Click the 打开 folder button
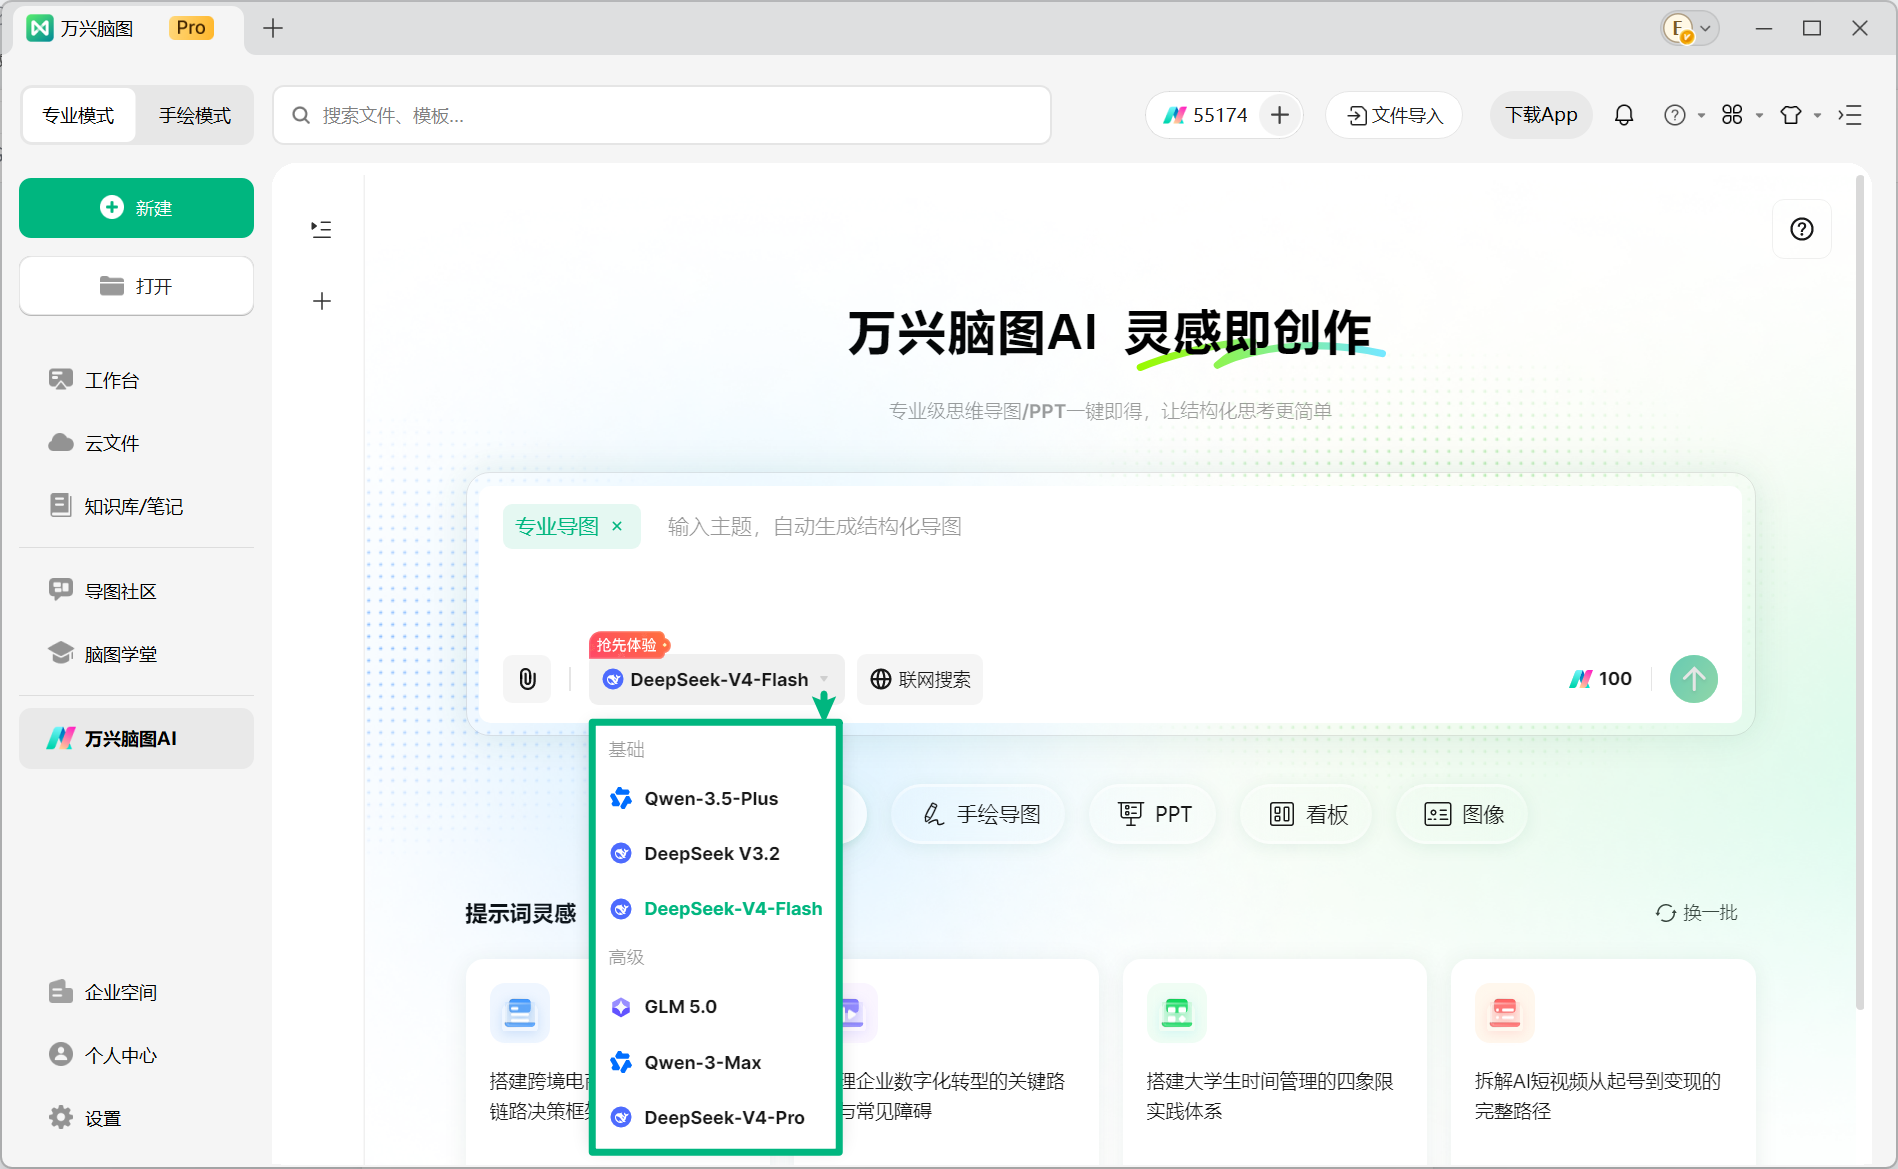 (136, 286)
